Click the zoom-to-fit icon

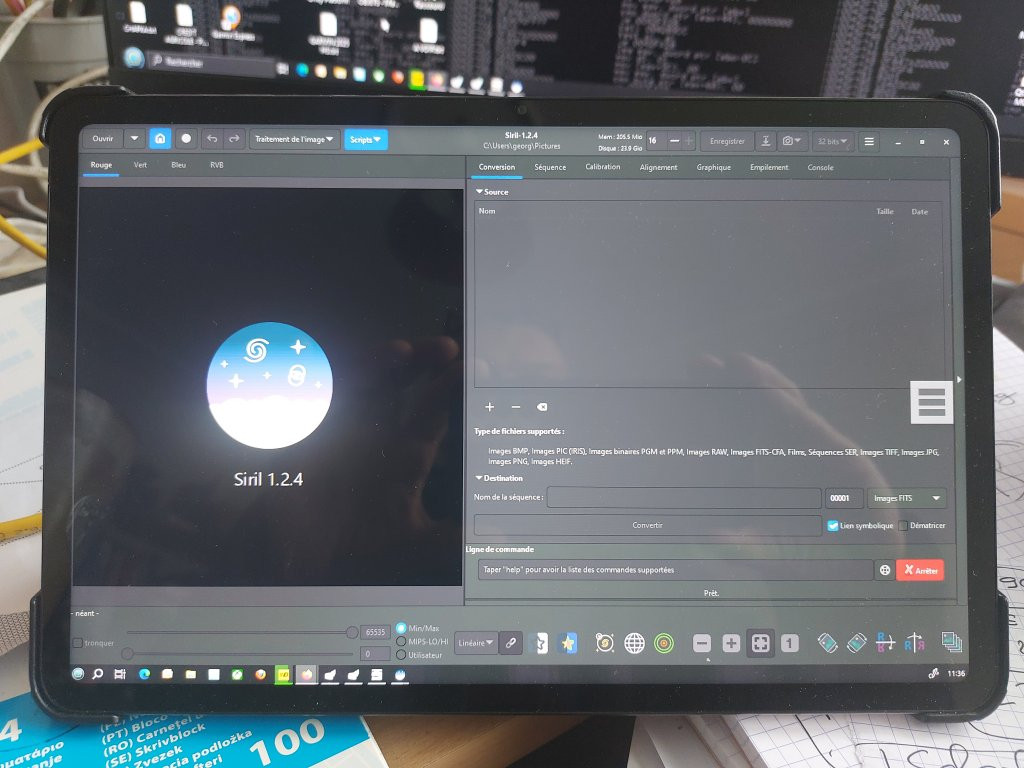tap(760, 643)
